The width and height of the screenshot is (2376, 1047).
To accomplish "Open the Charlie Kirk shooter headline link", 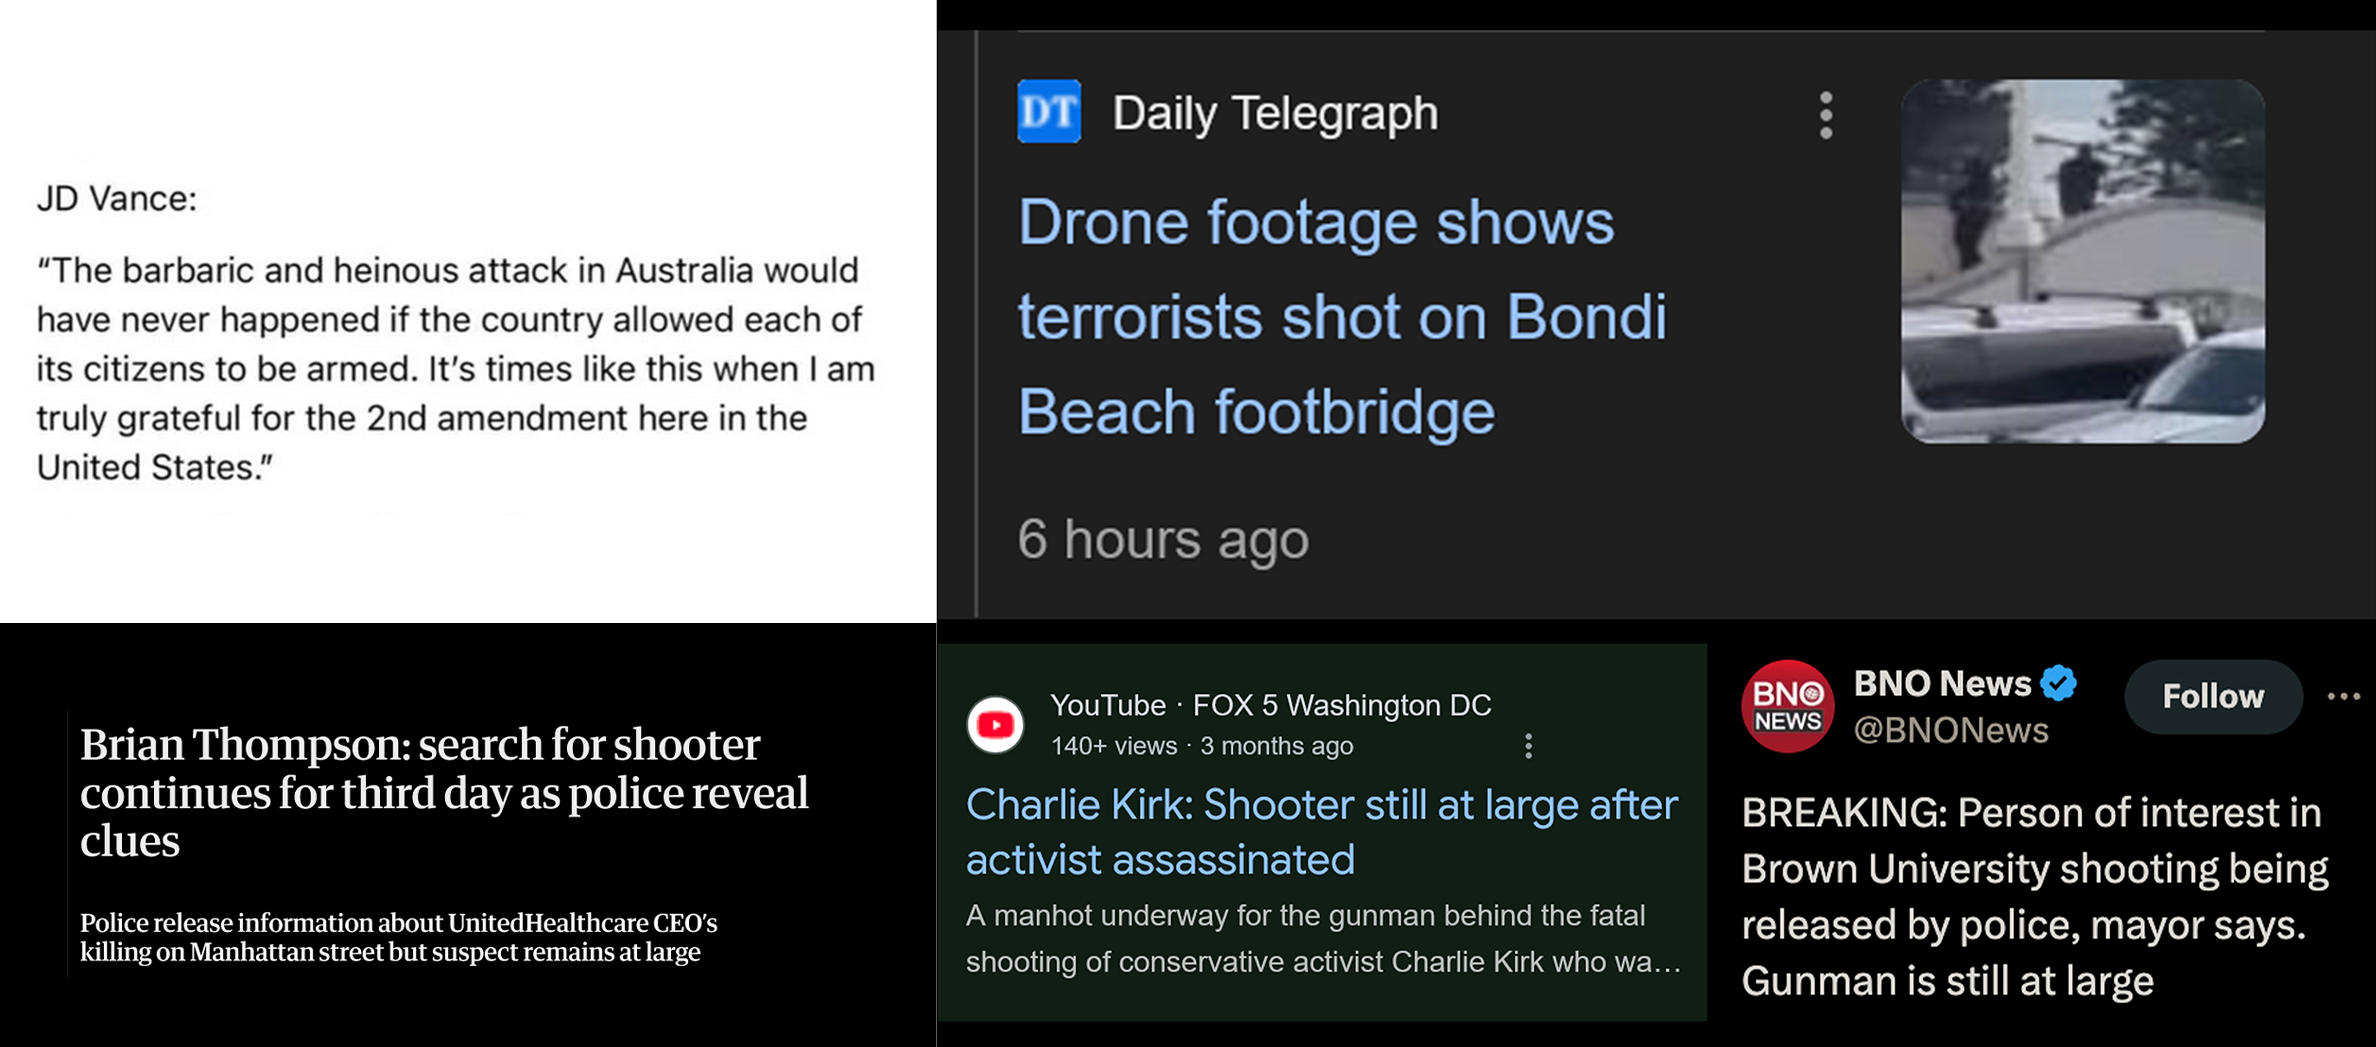I will [x=1322, y=832].
